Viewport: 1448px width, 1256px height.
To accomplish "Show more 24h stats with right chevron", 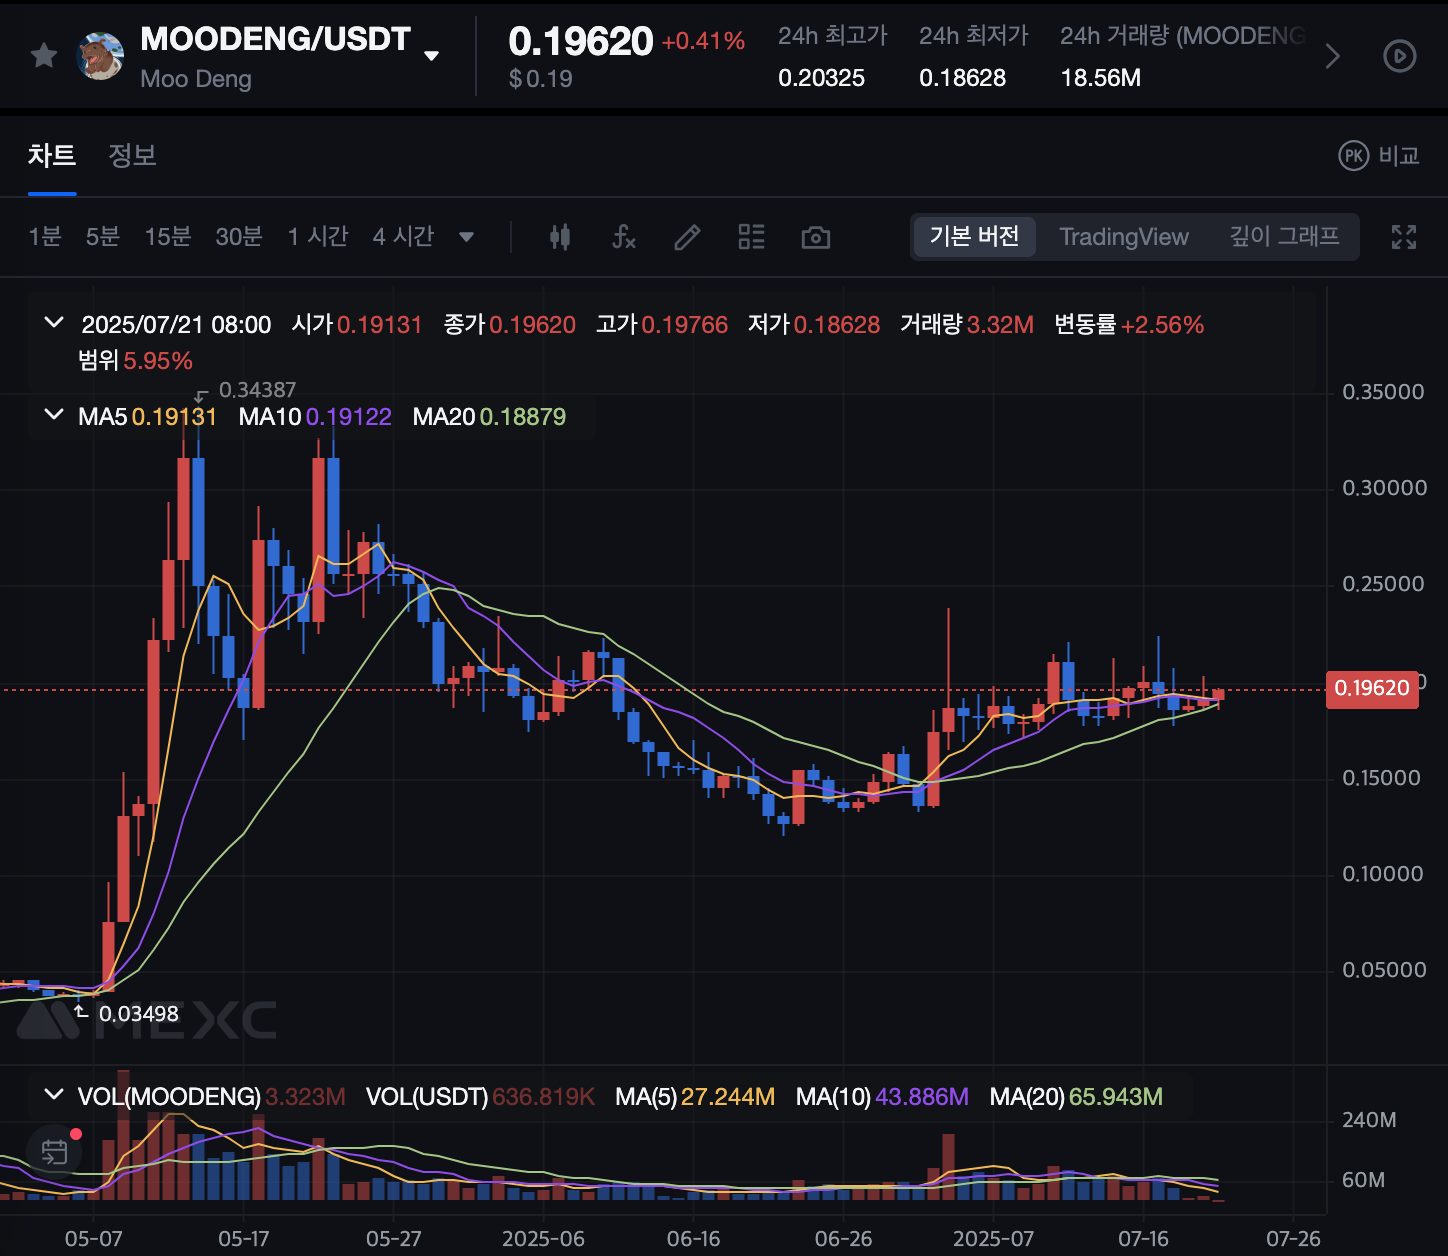I will [x=1332, y=56].
